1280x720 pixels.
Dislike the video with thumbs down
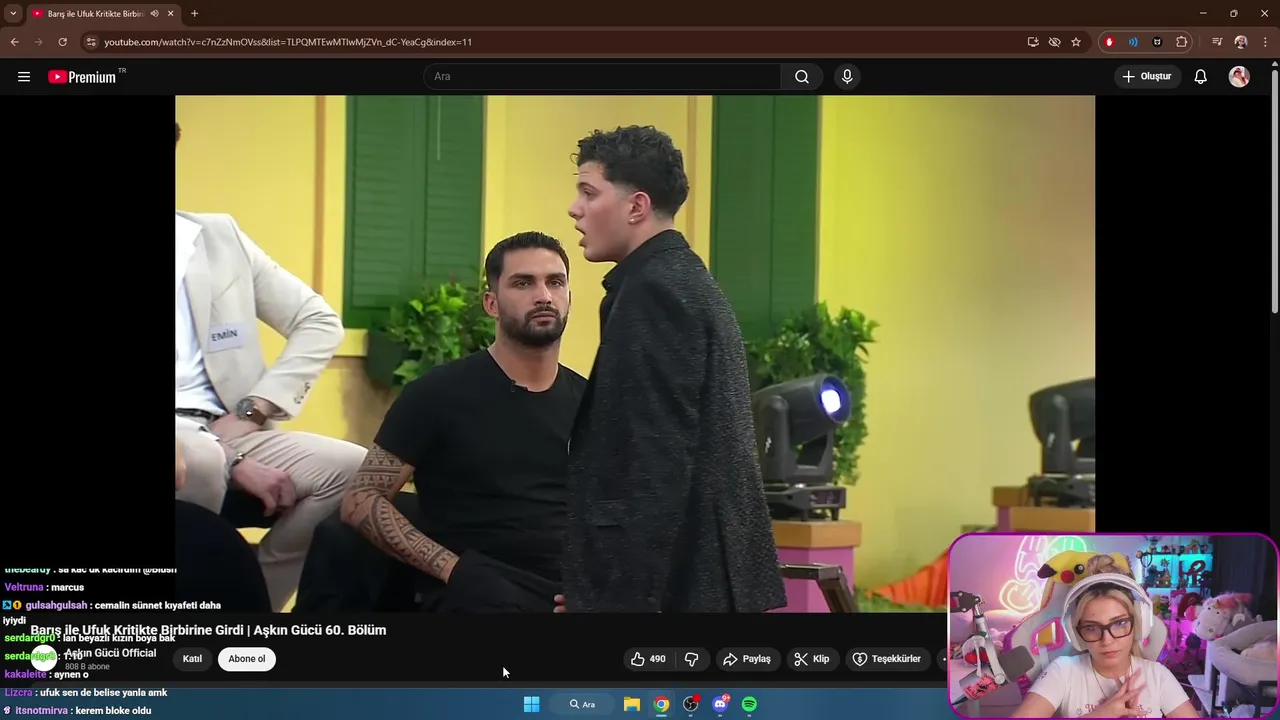click(x=691, y=659)
